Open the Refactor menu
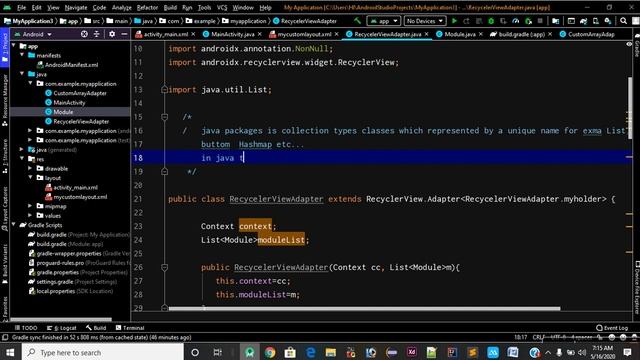 tap(147, 7)
